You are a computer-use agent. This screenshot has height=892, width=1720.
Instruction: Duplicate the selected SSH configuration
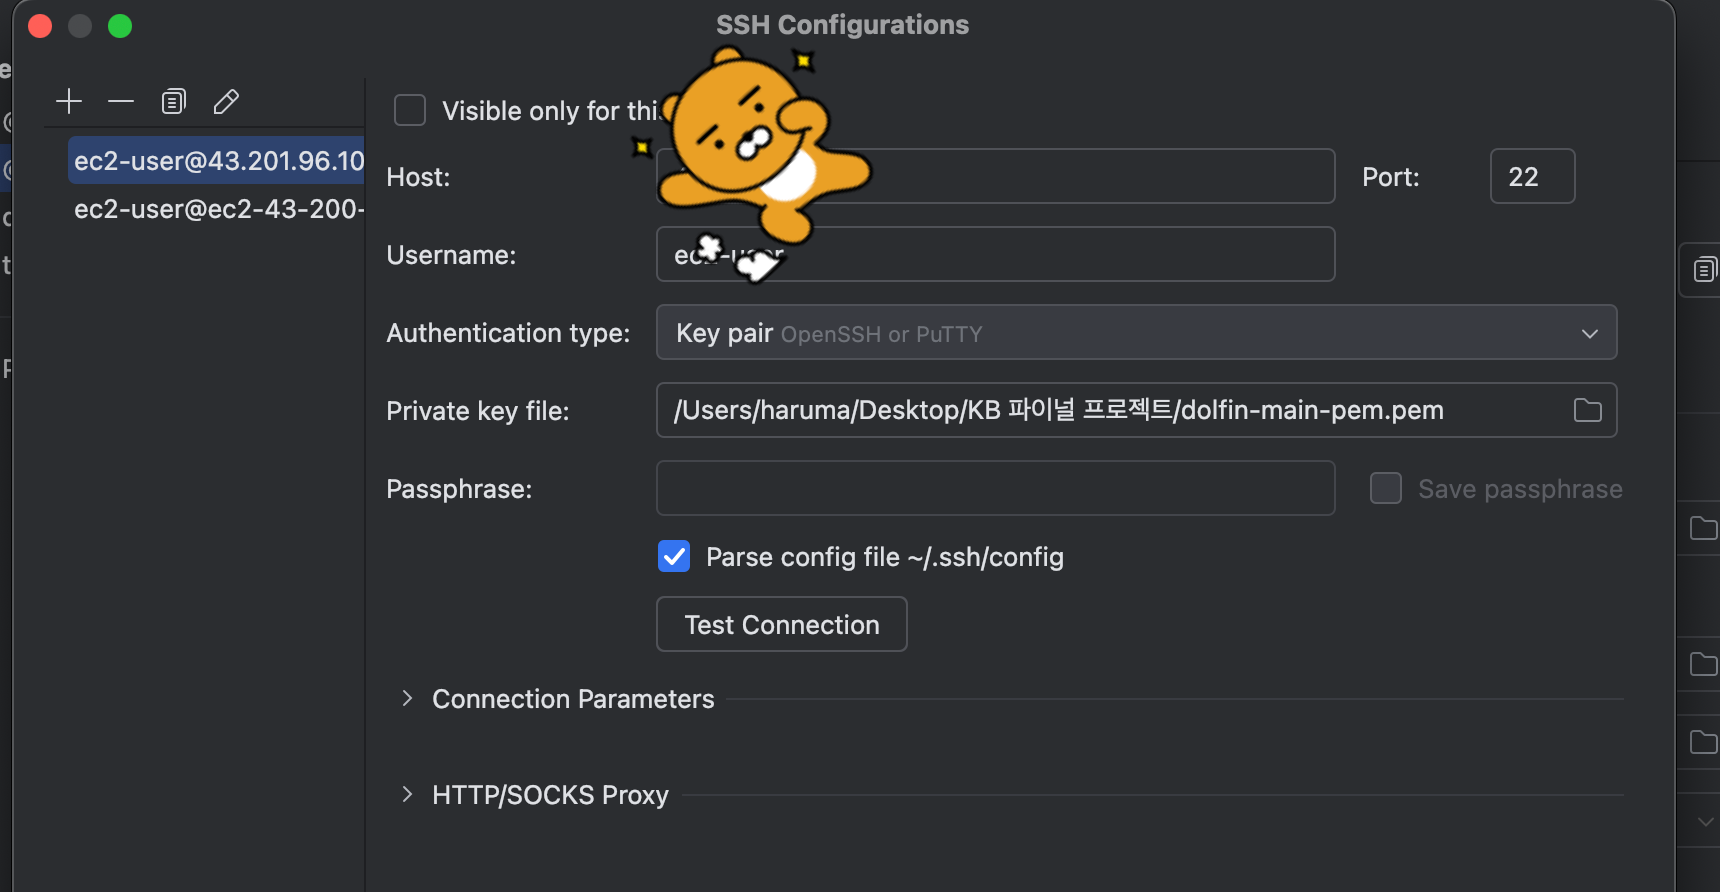click(x=174, y=101)
